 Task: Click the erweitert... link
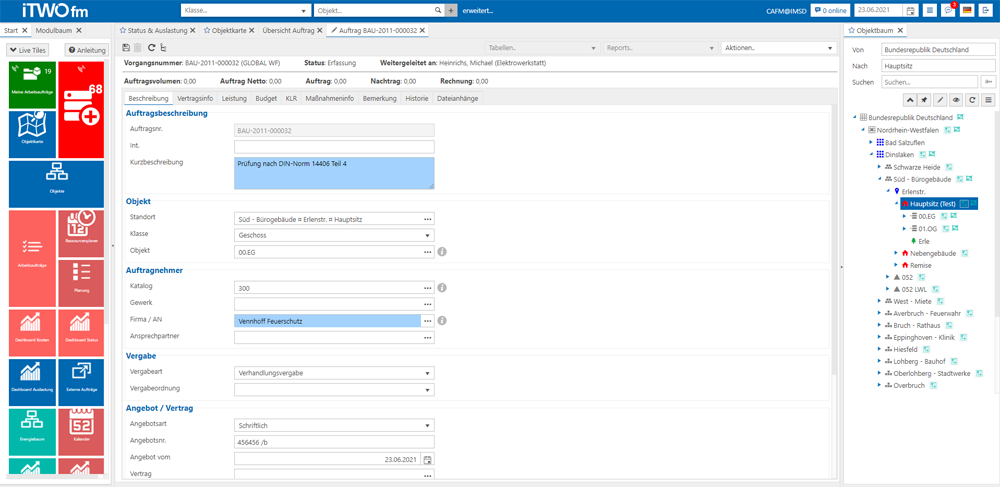[478, 11]
